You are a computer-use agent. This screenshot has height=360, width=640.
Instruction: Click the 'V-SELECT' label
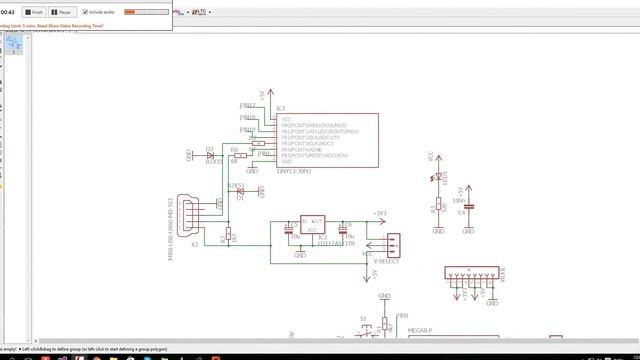pyautogui.click(x=387, y=261)
